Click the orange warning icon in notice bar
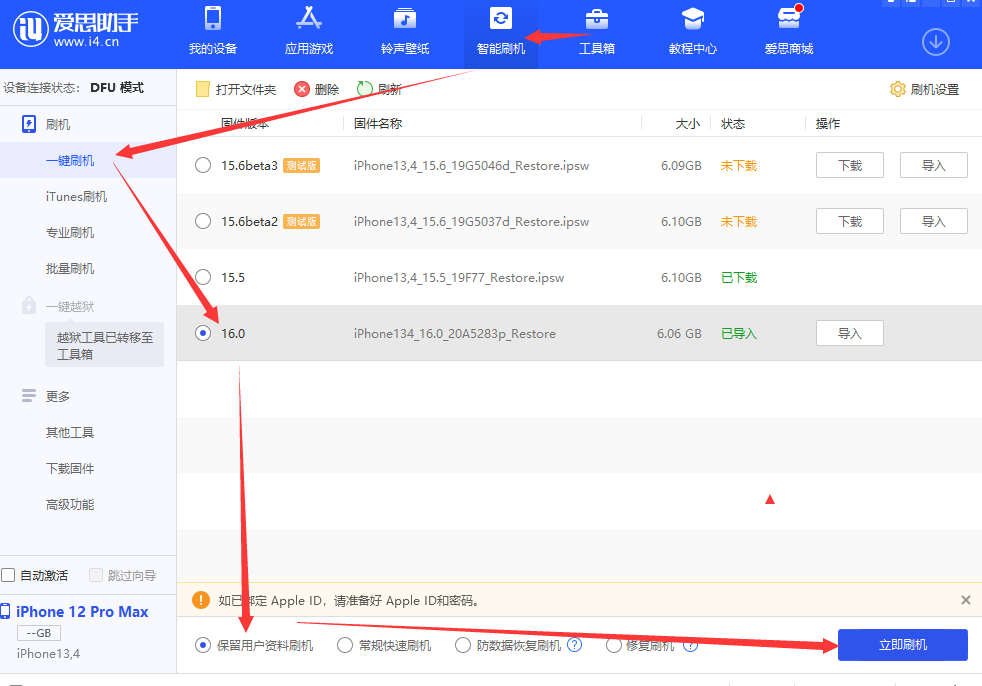The width and height of the screenshot is (982, 686). [x=201, y=600]
